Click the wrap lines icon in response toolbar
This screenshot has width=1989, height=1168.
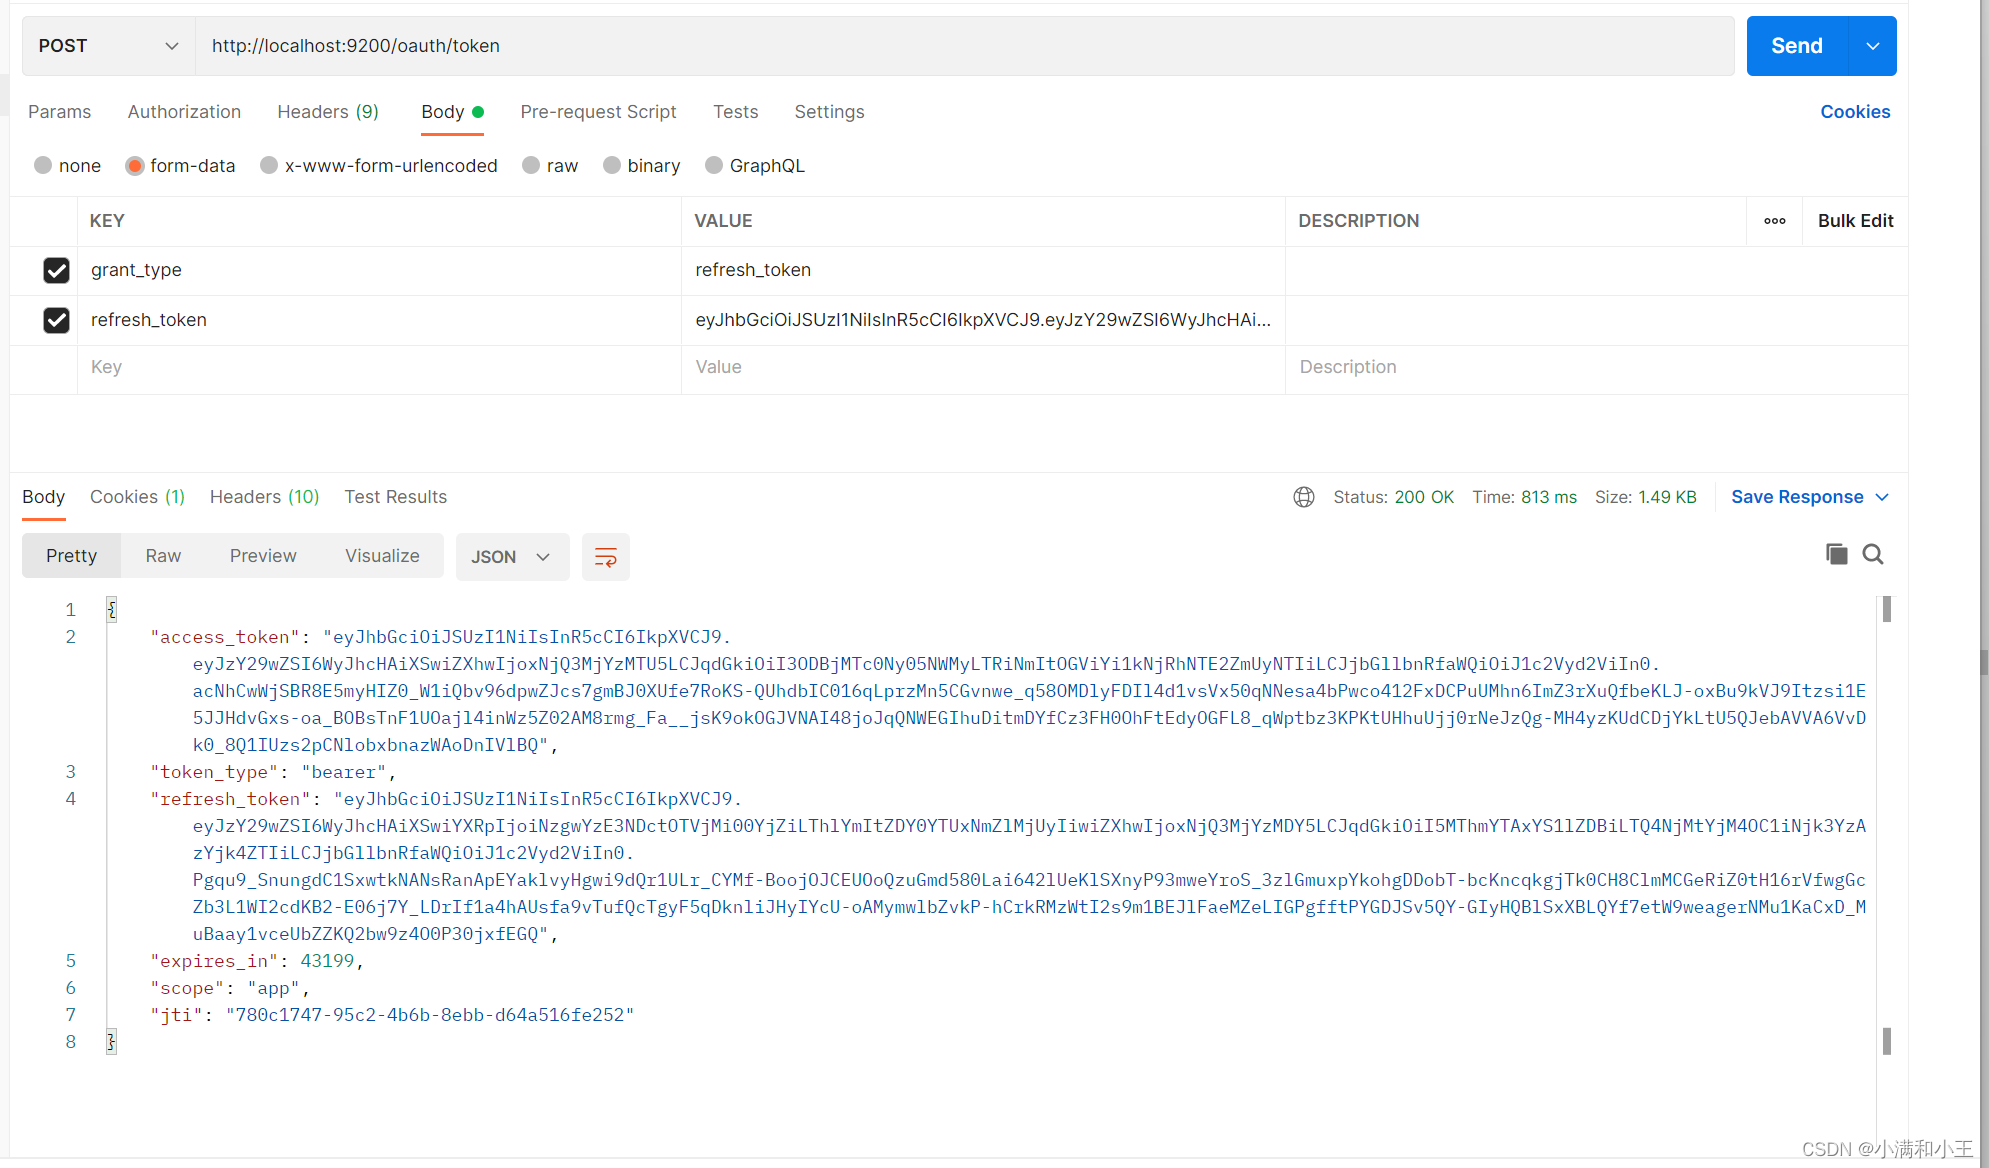(605, 557)
